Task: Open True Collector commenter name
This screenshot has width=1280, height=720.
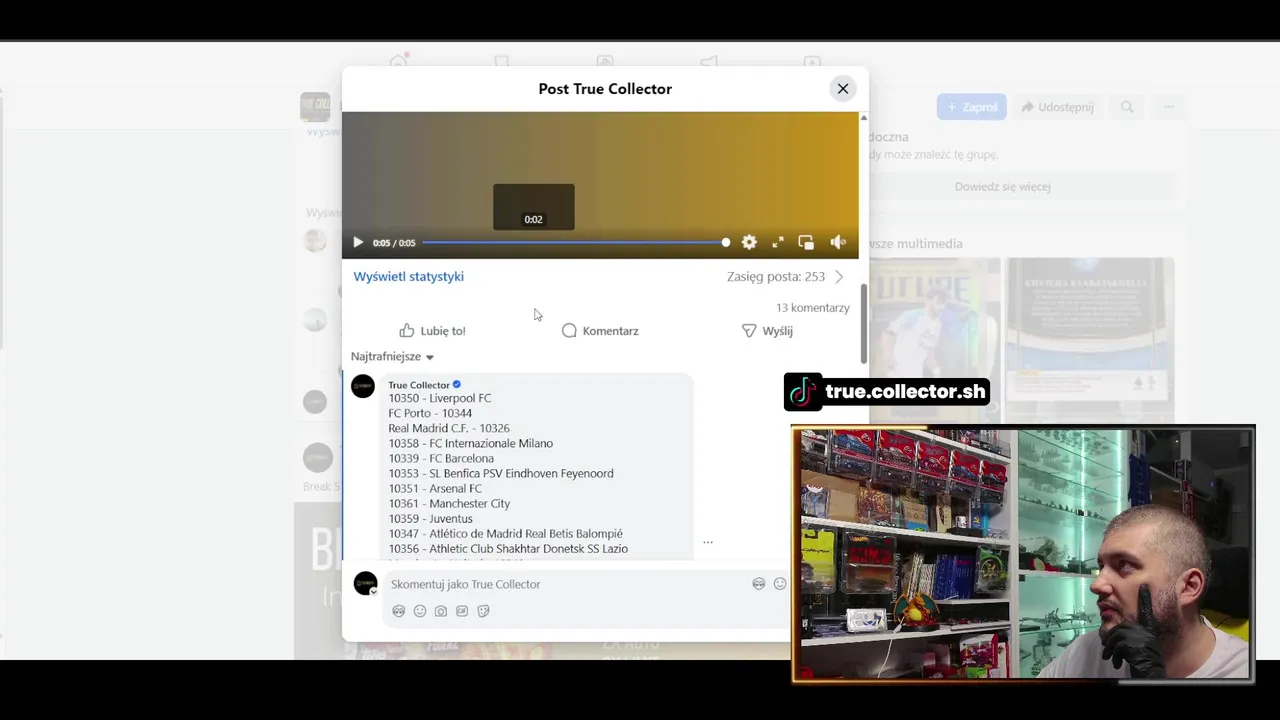Action: (418, 385)
